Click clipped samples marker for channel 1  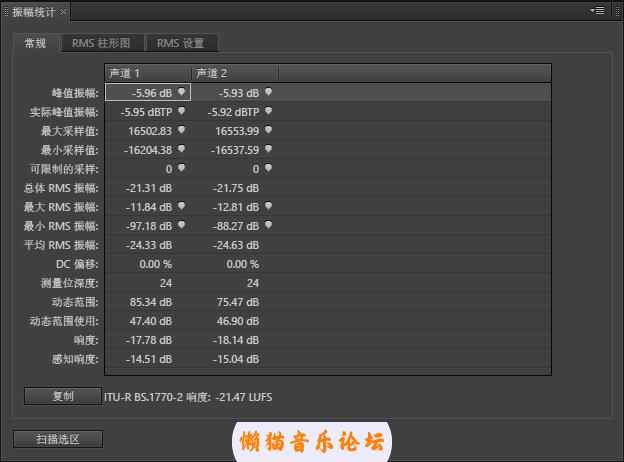click(181, 168)
